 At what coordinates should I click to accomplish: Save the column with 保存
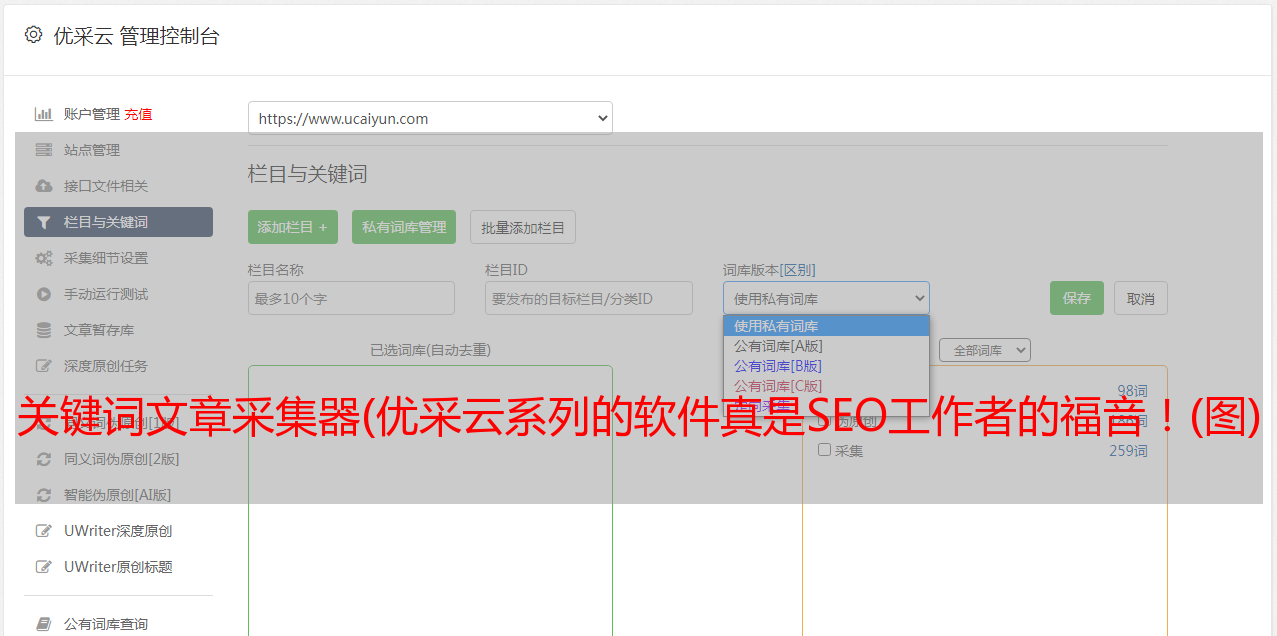click(x=1077, y=298)
